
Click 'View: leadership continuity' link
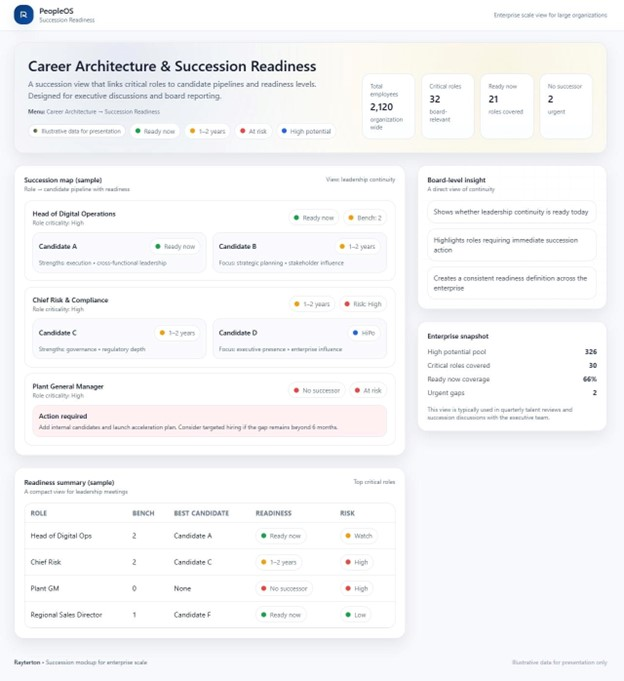pos(360,179)
